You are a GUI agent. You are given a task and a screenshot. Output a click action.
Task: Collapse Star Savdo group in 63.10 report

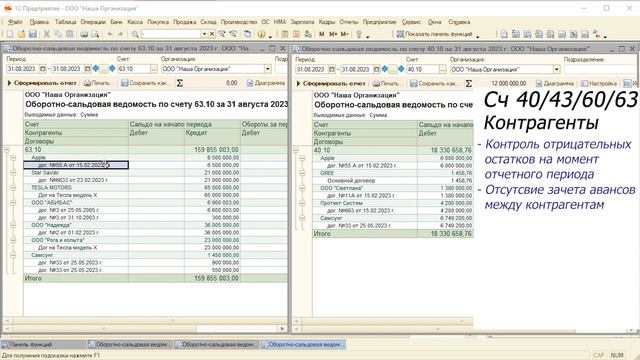13,173
